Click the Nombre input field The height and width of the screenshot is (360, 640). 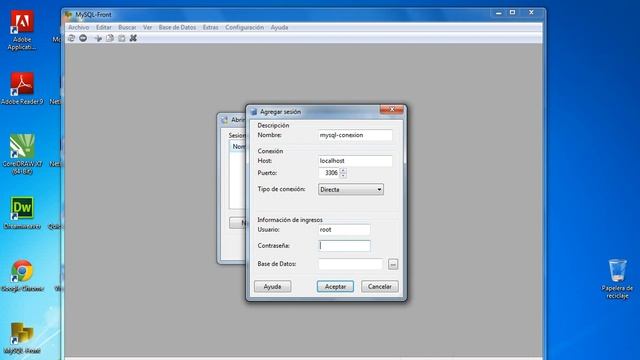(x=355, y=135)
